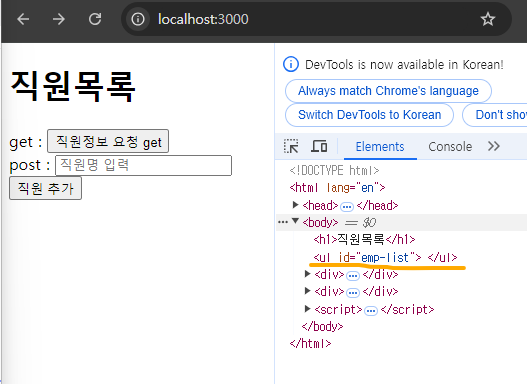Click the 직원 추가 button
Image resolution: width=527 pixels, height=384 pixels.
(x=45, y=188)
